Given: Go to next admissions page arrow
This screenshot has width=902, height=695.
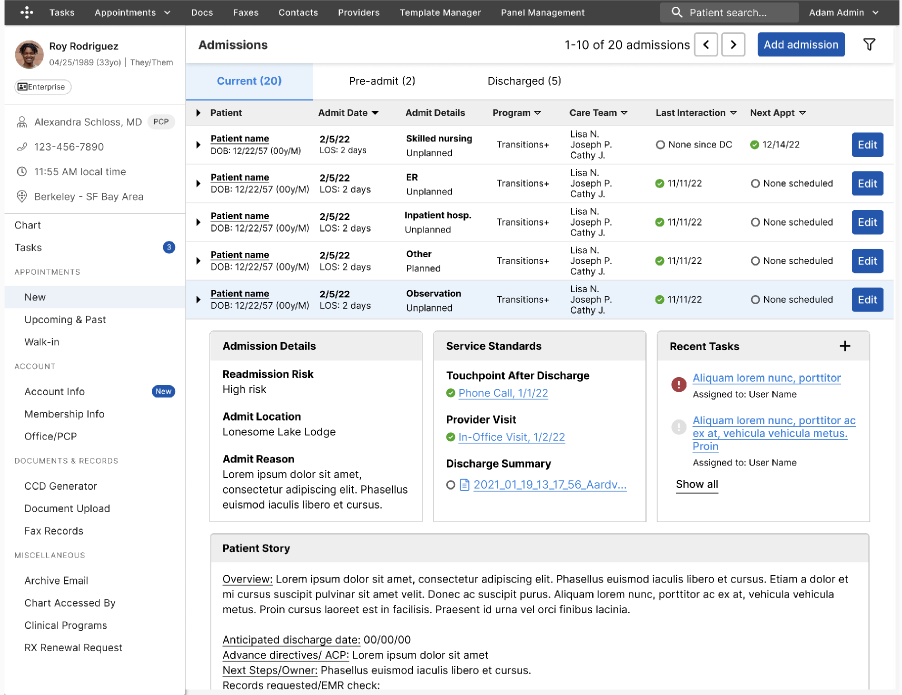Looking at the screenshot, I should click(x=733, y=44).
